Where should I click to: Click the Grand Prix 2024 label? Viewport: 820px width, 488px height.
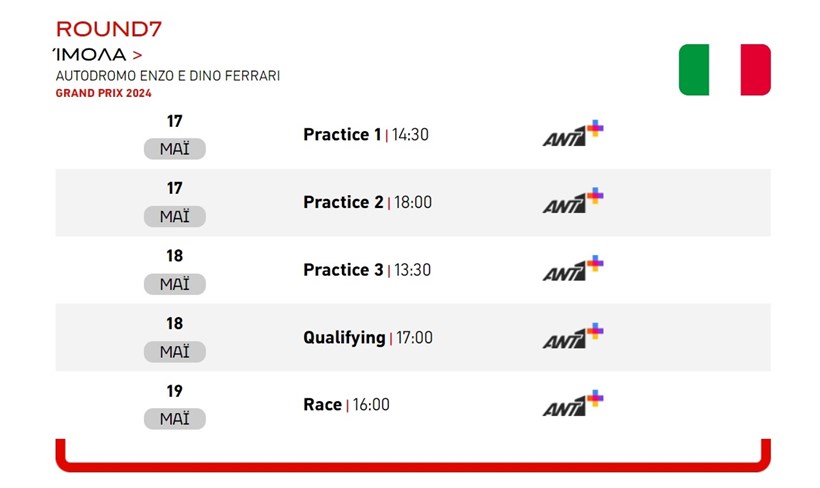point(103,93)
